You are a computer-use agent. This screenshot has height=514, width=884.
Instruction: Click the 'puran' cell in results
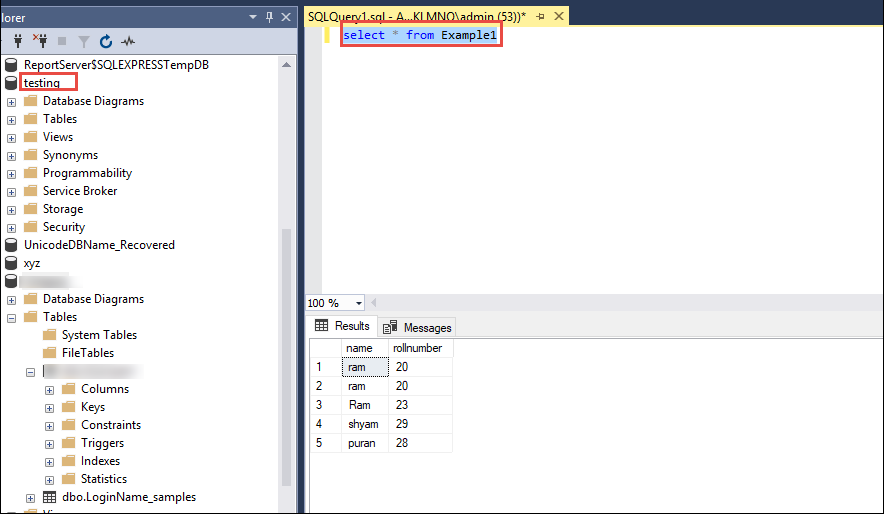point(365,443)
